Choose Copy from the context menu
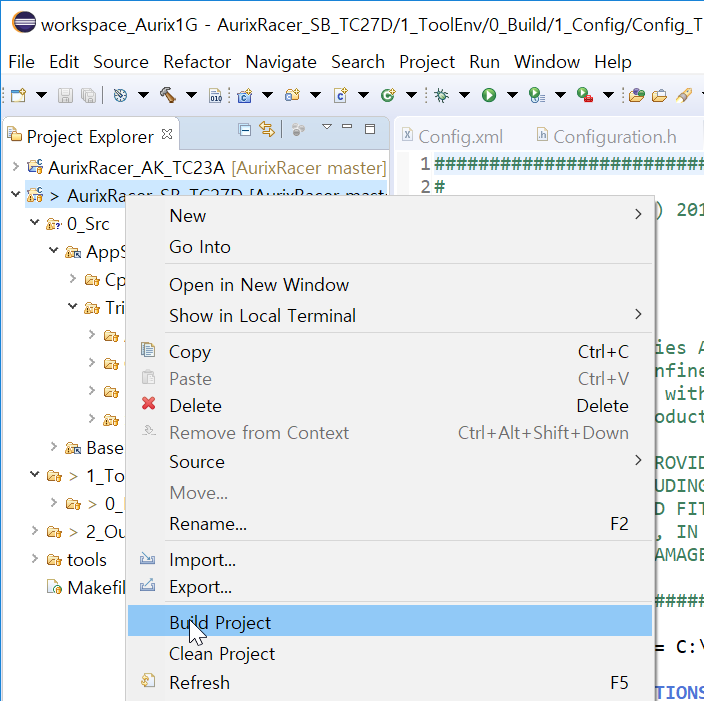 click(x=390, y=352)
